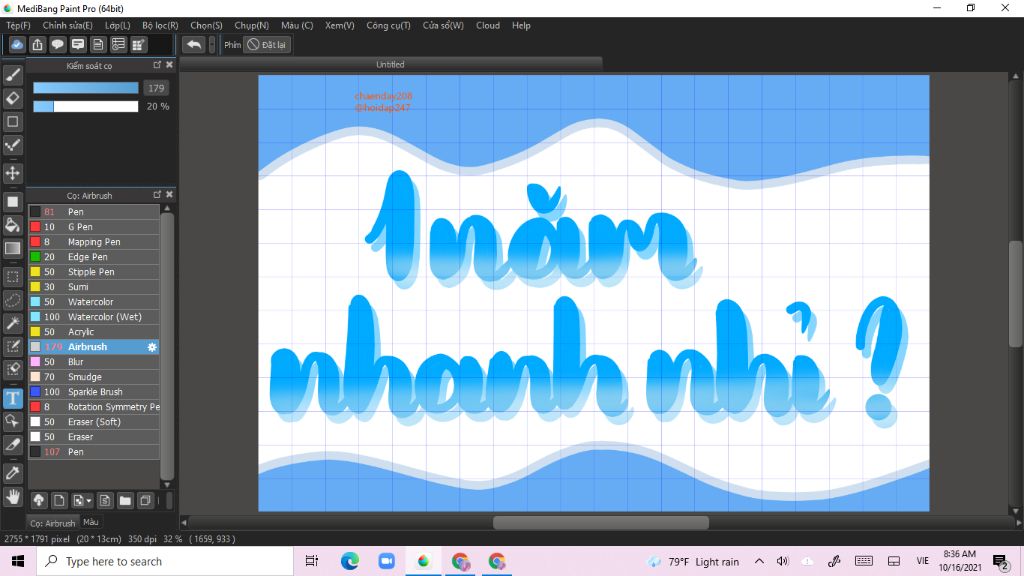Click the Undo arrow button

[x=193, y=44]
